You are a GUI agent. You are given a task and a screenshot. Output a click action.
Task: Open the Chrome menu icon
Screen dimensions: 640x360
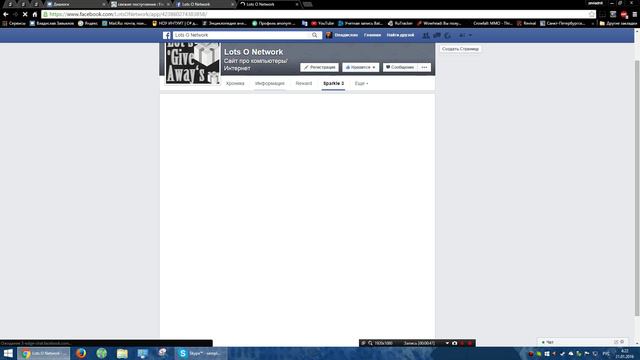coord(635,14)
